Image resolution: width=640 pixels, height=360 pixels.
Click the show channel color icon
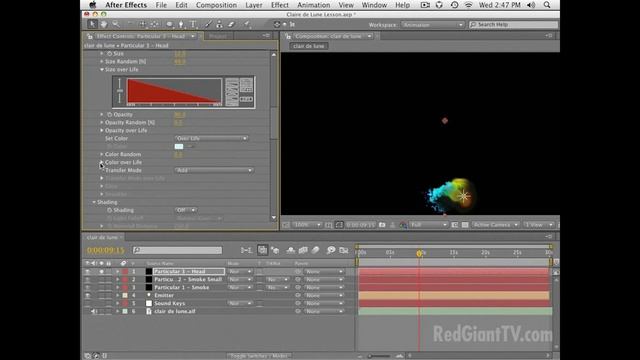pyautogui.click(x=403, y=225)
